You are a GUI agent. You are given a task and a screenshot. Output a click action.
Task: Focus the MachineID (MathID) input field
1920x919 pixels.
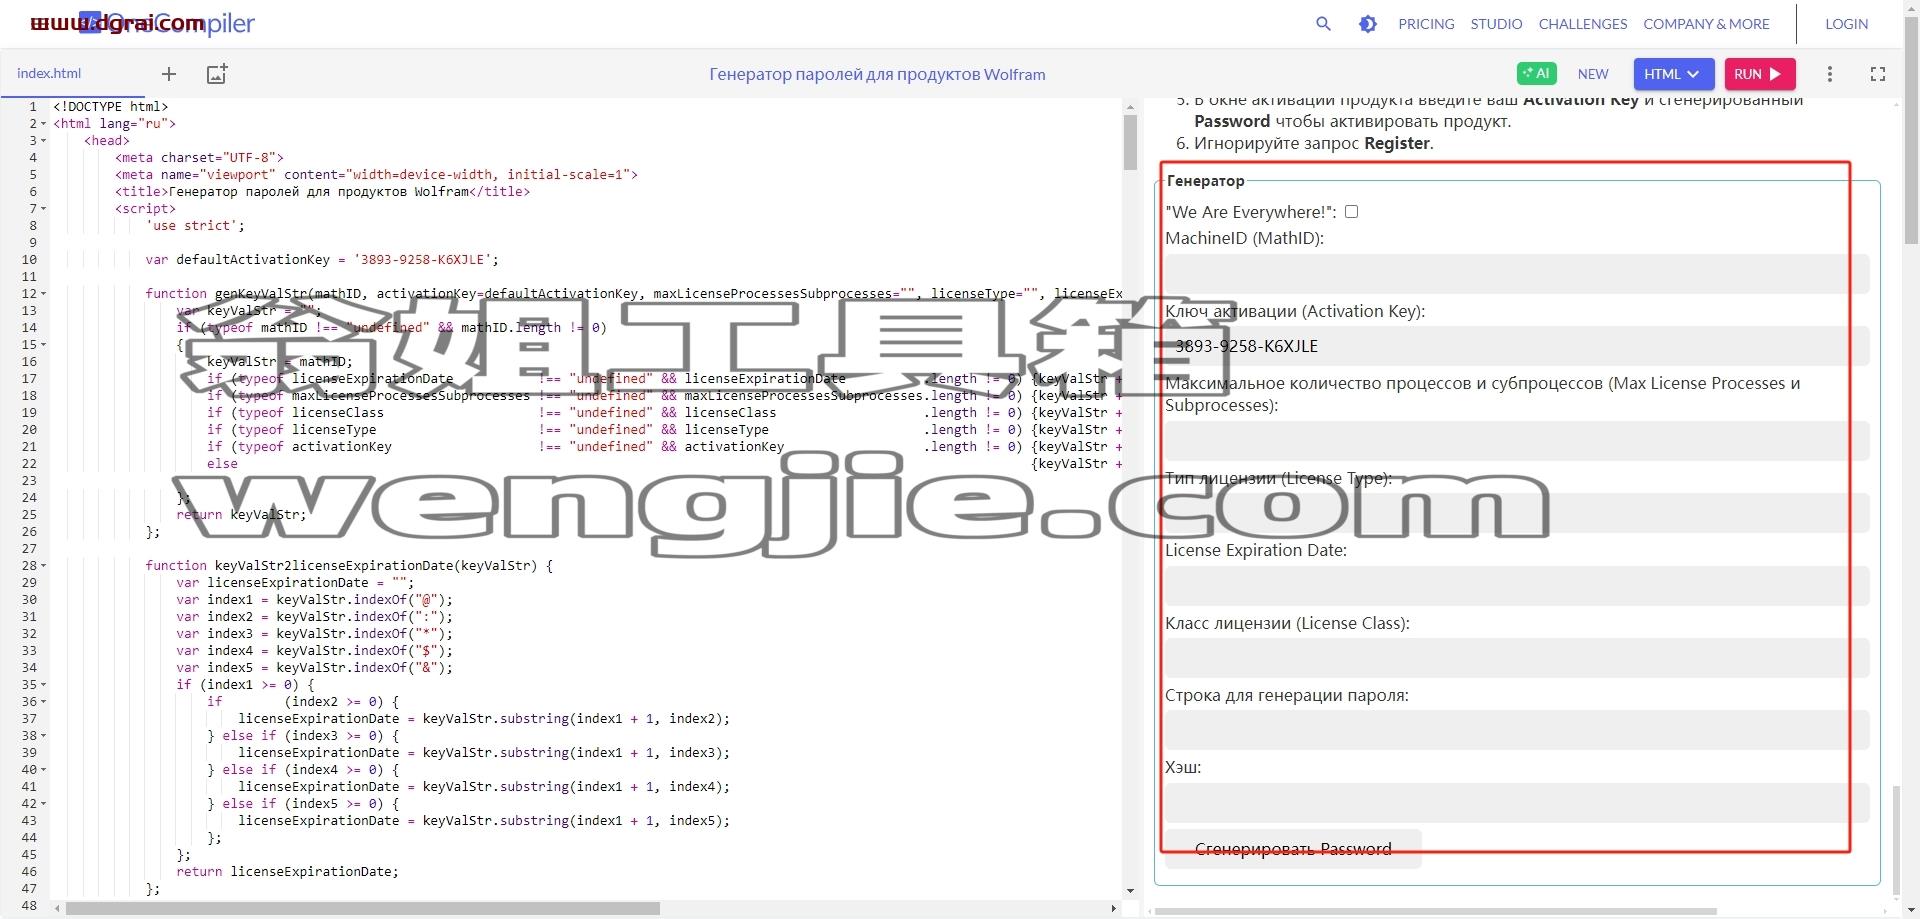click(1517, 274)
